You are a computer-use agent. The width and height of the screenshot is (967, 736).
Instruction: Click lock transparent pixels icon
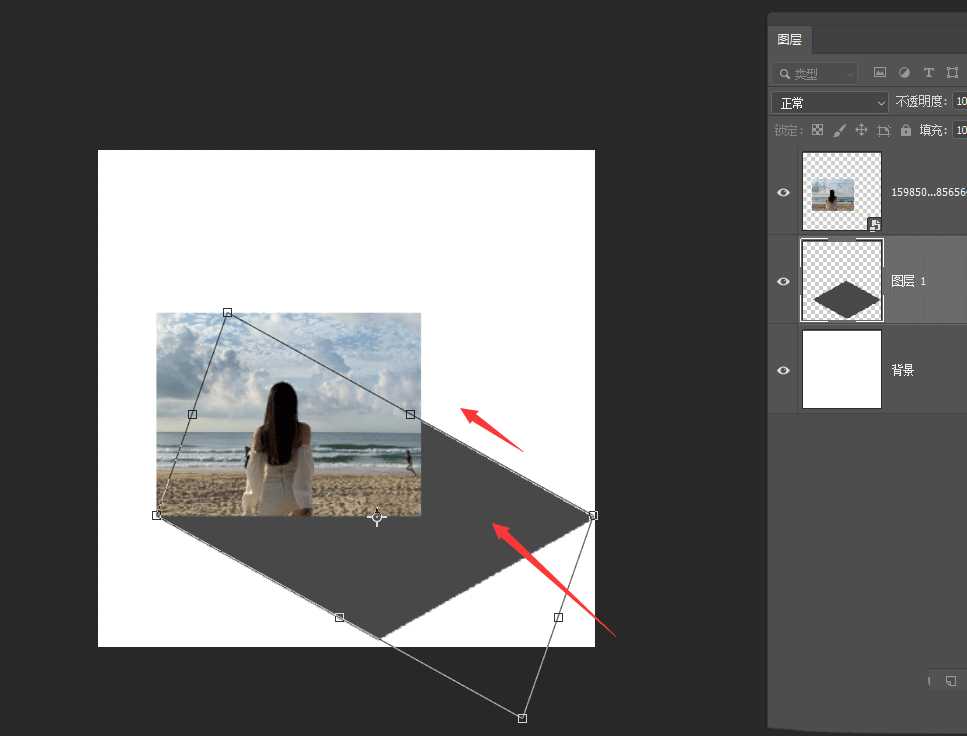pyautogui.click(x=817, y=130)
